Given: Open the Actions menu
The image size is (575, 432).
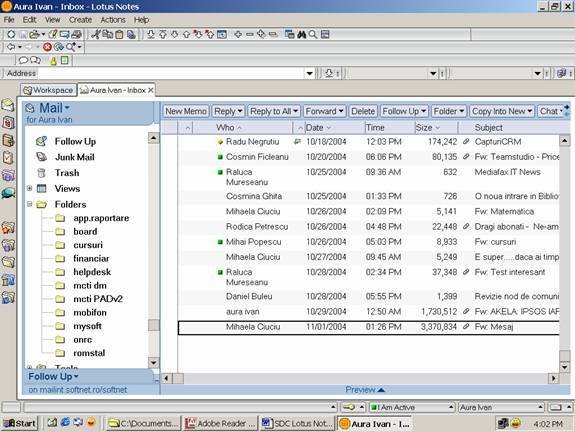Looking at the screenshot, I should 113,20.
